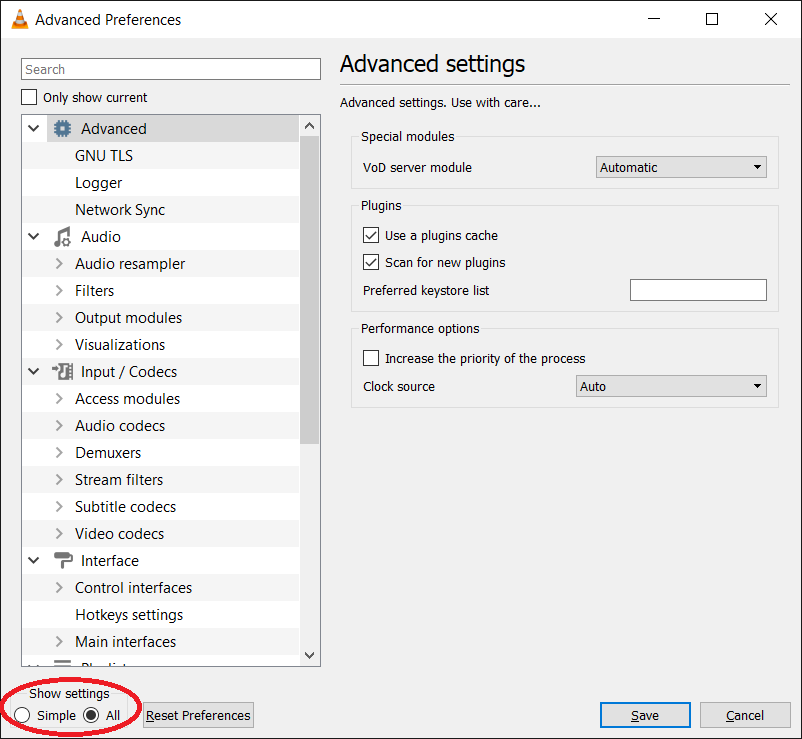Select Visualizations tree item text
This screenshot has height=739, width=802.
(120, 345)
